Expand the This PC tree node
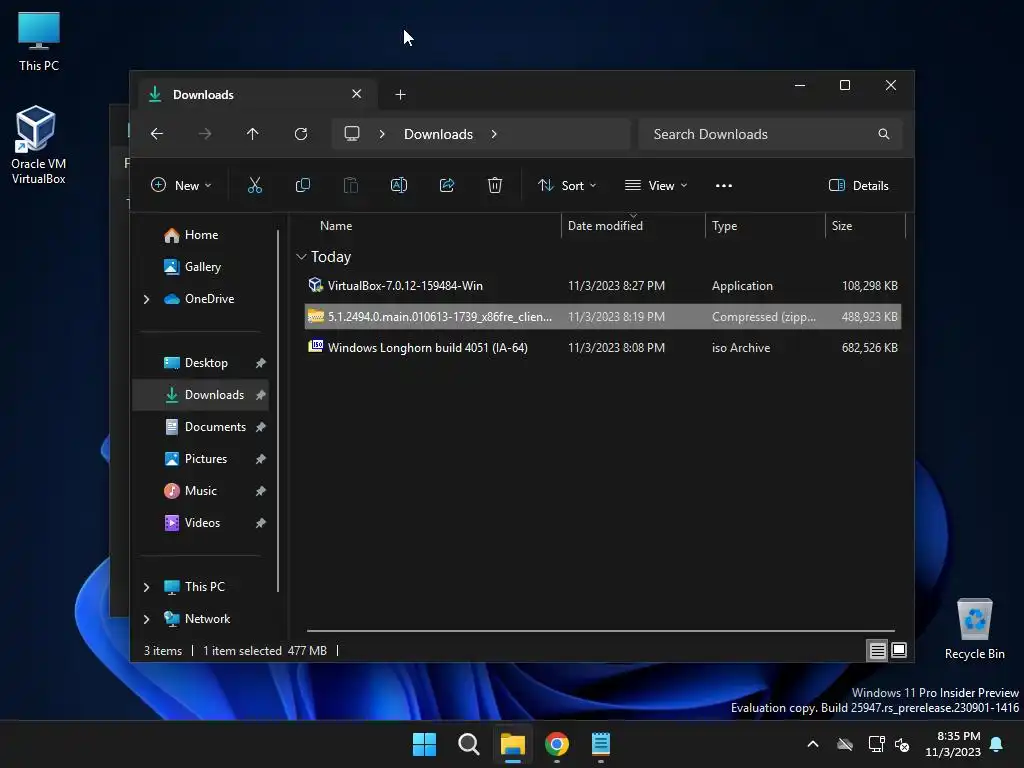 (x=146, y=587)
